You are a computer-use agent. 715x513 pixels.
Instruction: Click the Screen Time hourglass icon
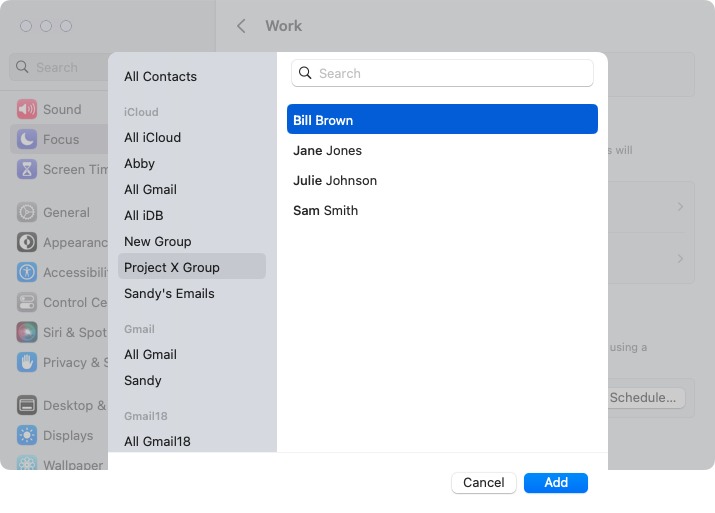27,170
